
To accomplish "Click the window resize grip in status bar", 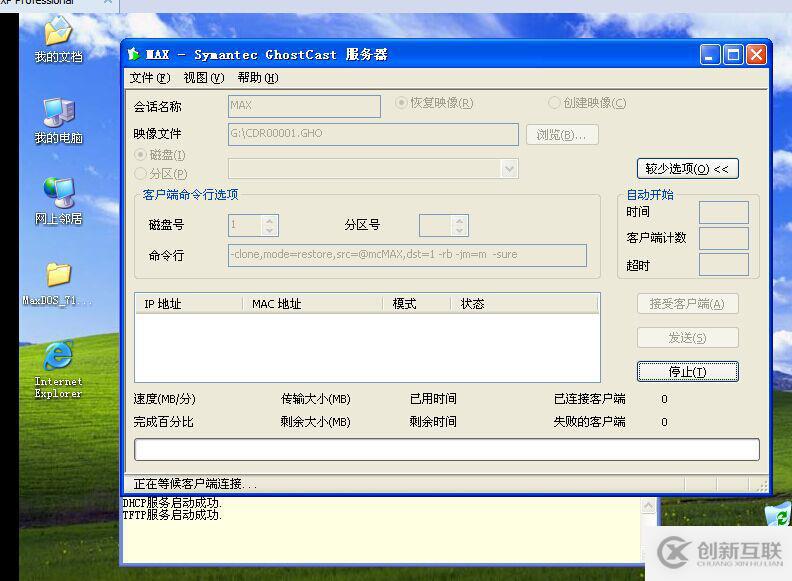I will tap(763, 486).
